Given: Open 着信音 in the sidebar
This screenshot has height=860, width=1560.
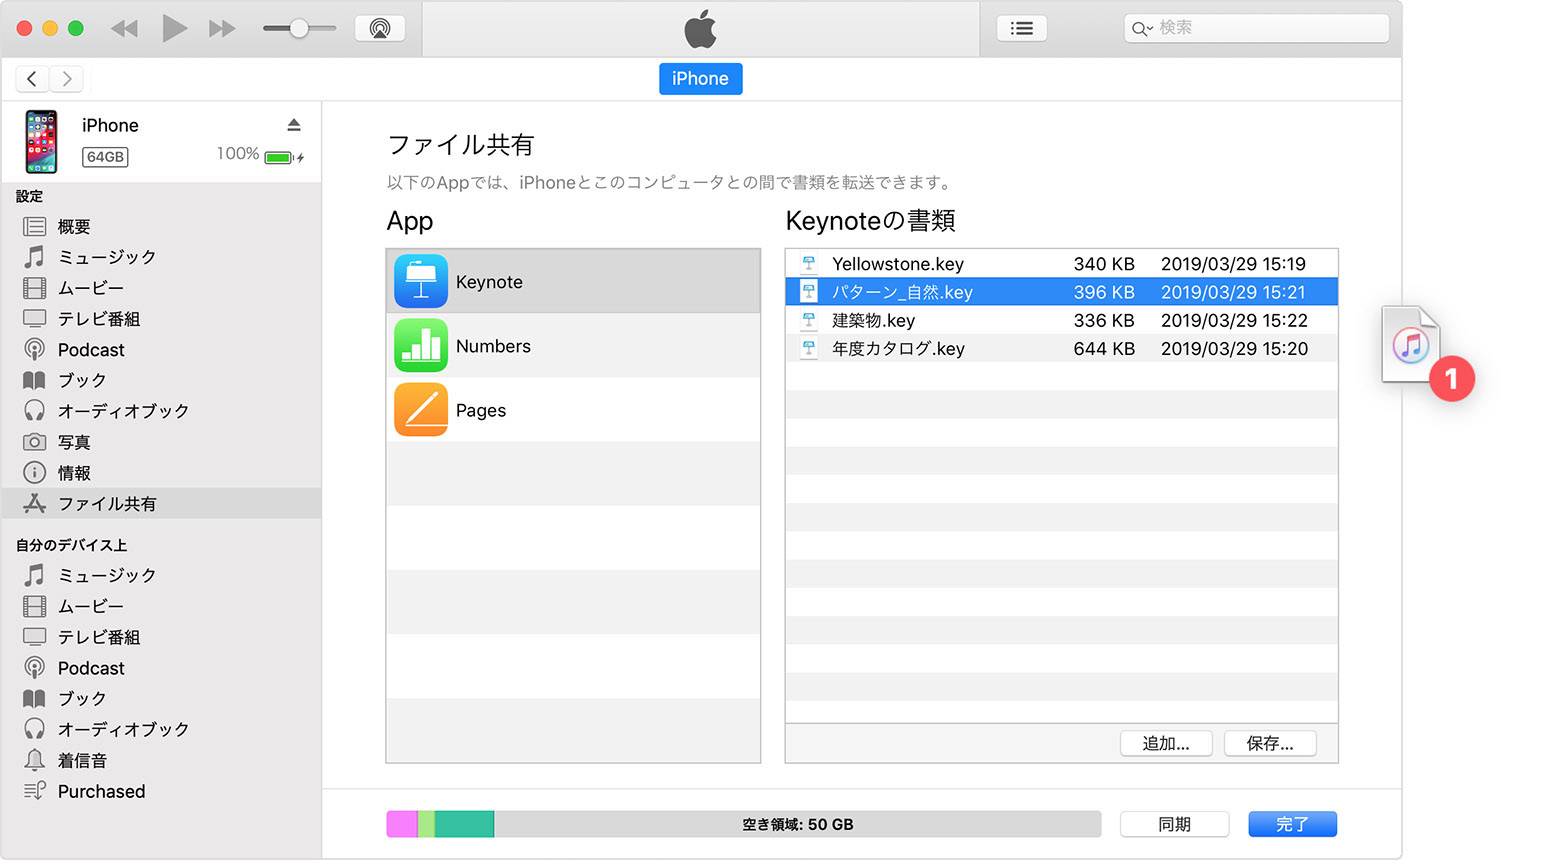Looking at the screenshot, I should (x=161, y=760).
